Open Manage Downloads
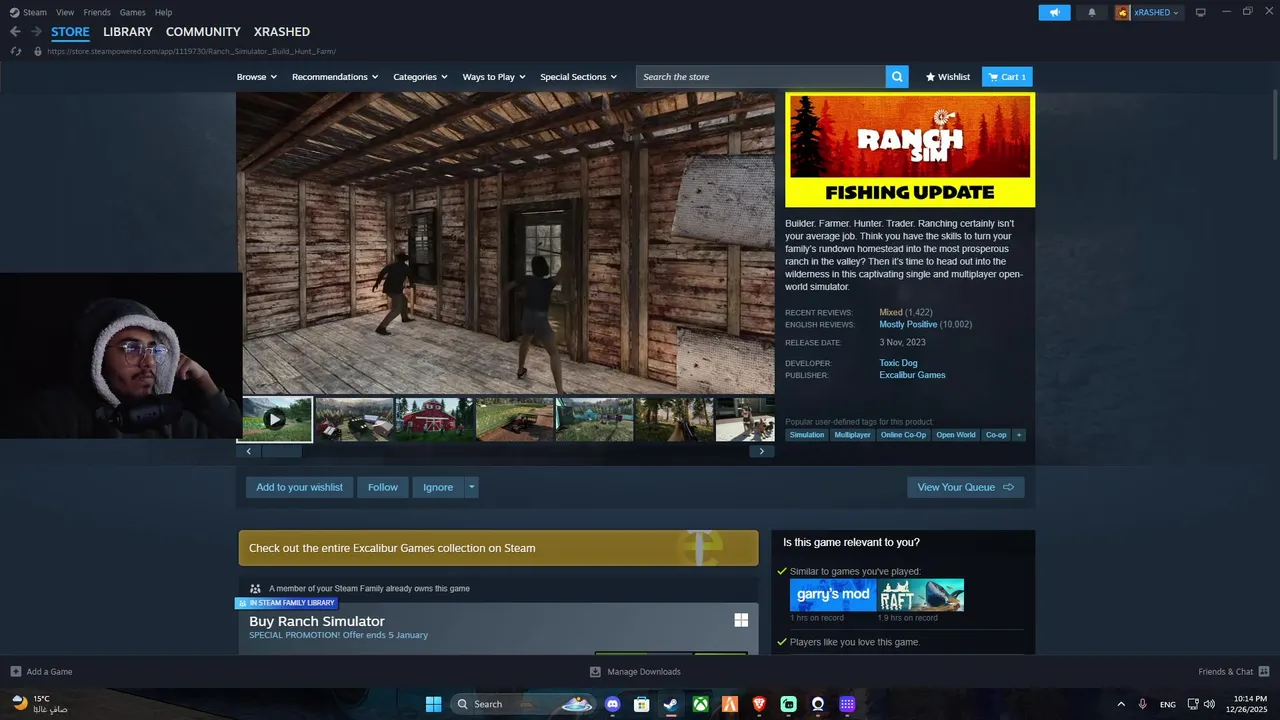The height and width of the screenshot is (720, 1280). [636, 671]
